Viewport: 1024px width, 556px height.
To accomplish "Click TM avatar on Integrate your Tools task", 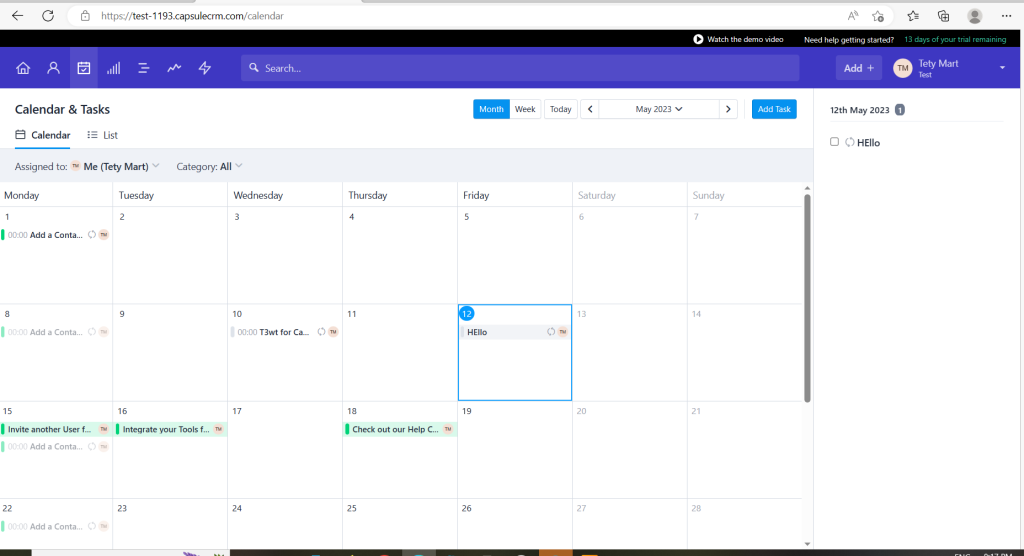I will coord(219,429).
